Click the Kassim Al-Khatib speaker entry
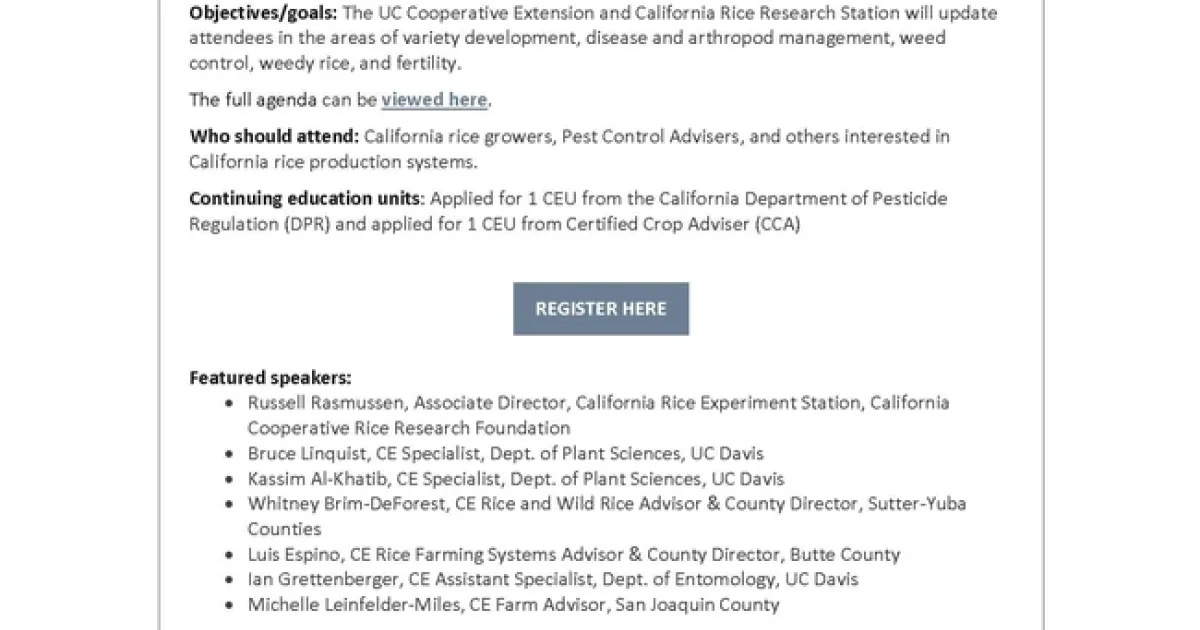 (x=516, y=478)
